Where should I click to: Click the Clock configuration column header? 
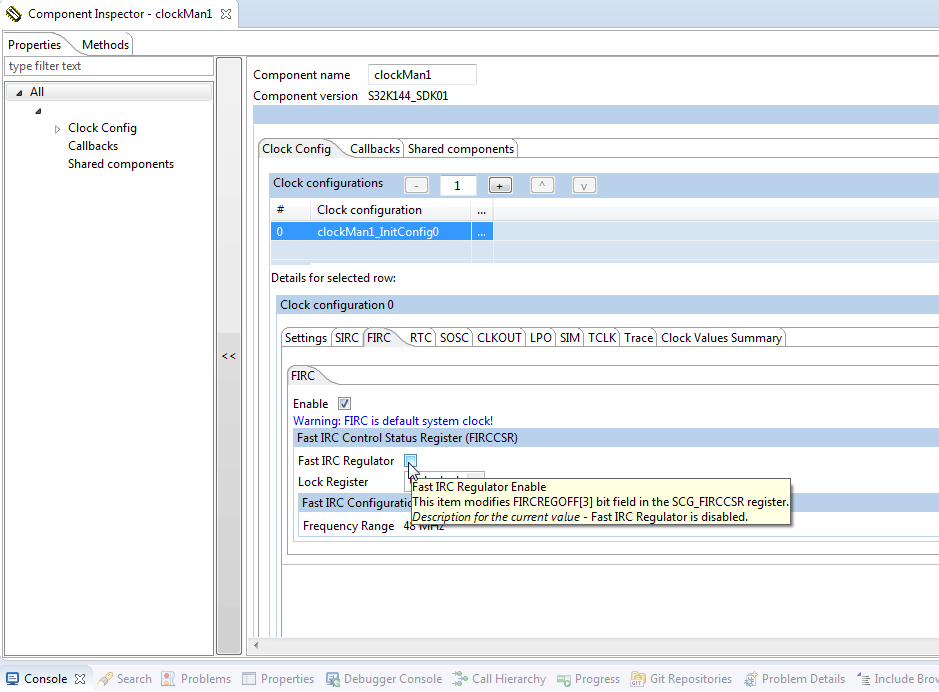pyautogui.click(x=390, y=210)
